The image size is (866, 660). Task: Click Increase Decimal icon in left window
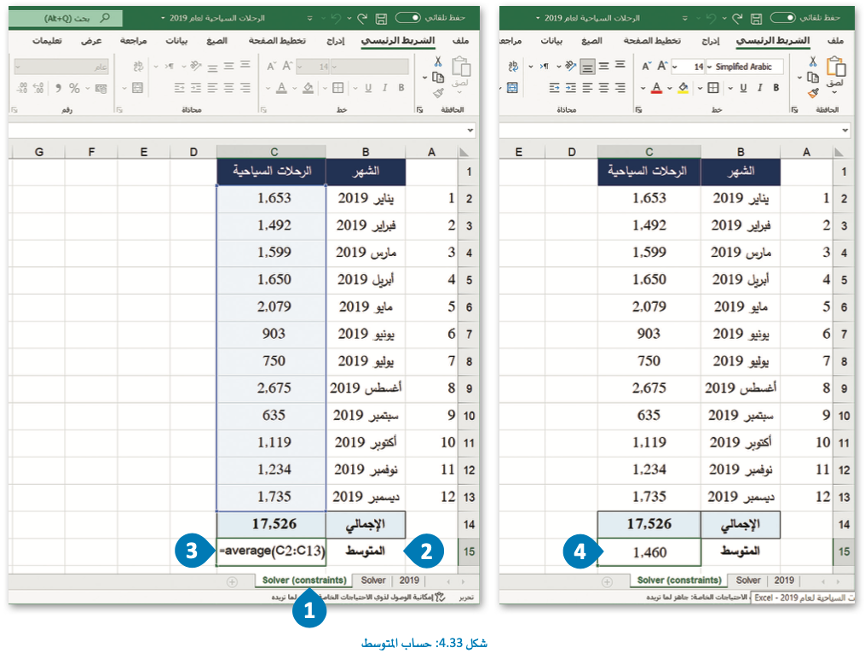38,88
